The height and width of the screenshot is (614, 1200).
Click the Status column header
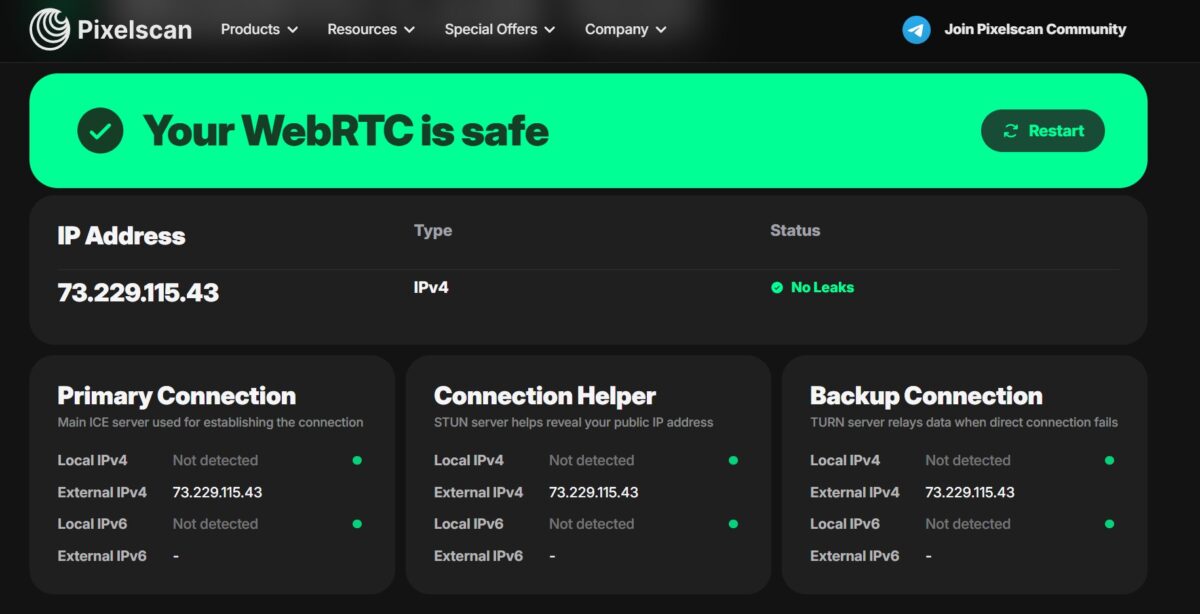click(x=795, y=230)
